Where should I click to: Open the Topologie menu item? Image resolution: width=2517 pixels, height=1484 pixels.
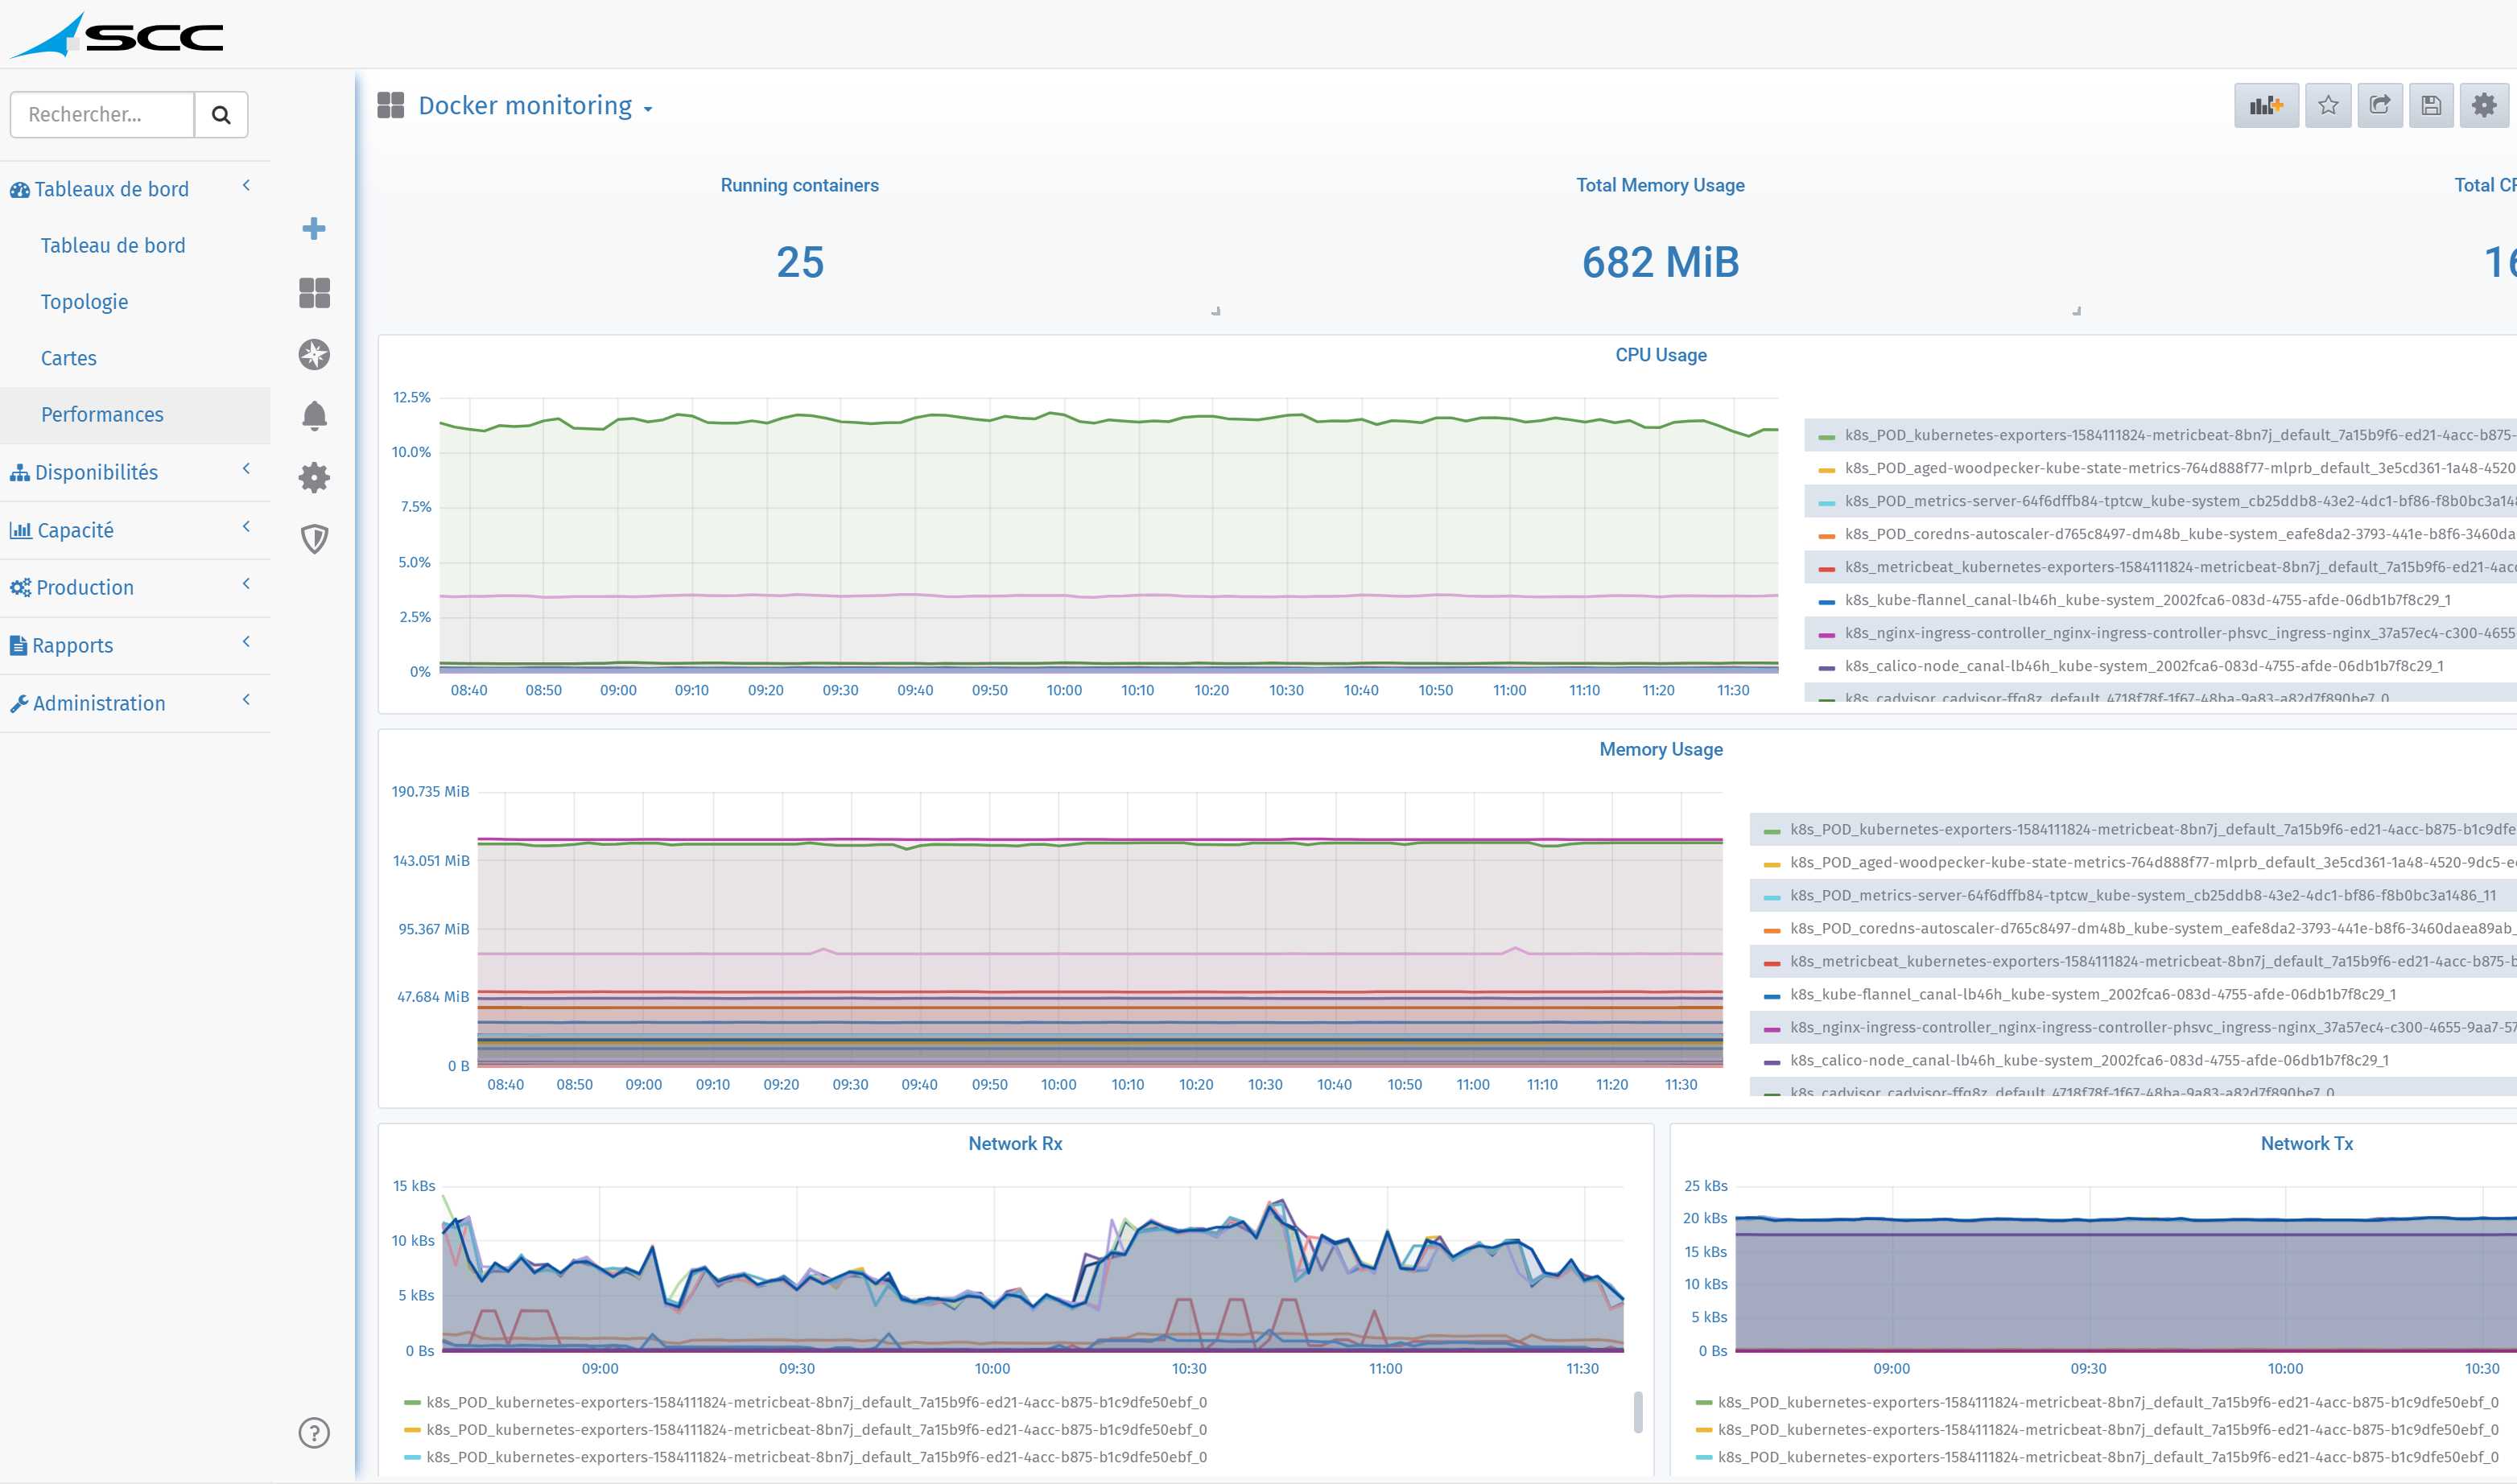[x=84, y=302]
